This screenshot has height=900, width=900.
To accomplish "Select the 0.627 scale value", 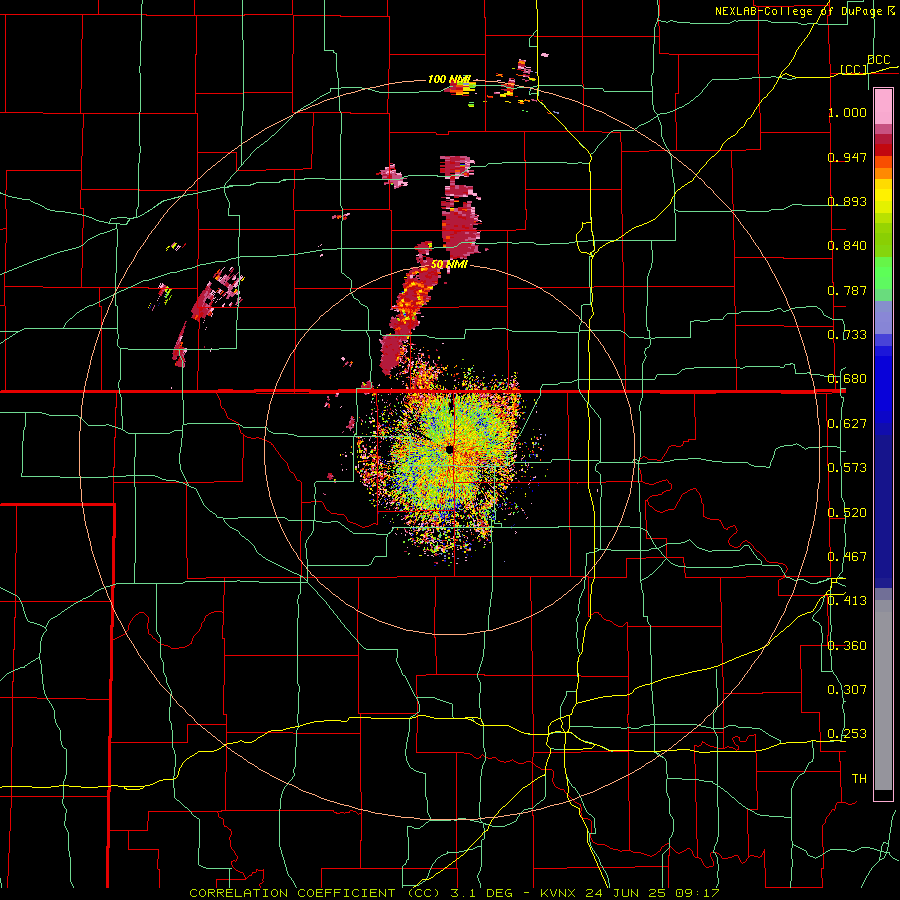I will [x=847, y=424].
